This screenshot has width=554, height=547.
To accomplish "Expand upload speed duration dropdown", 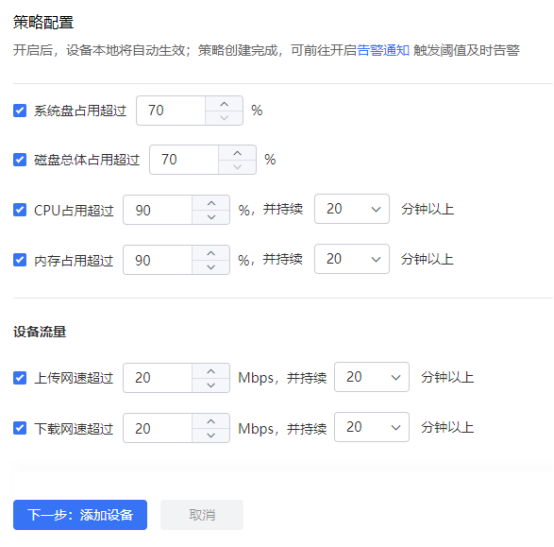I will (372, 377).
